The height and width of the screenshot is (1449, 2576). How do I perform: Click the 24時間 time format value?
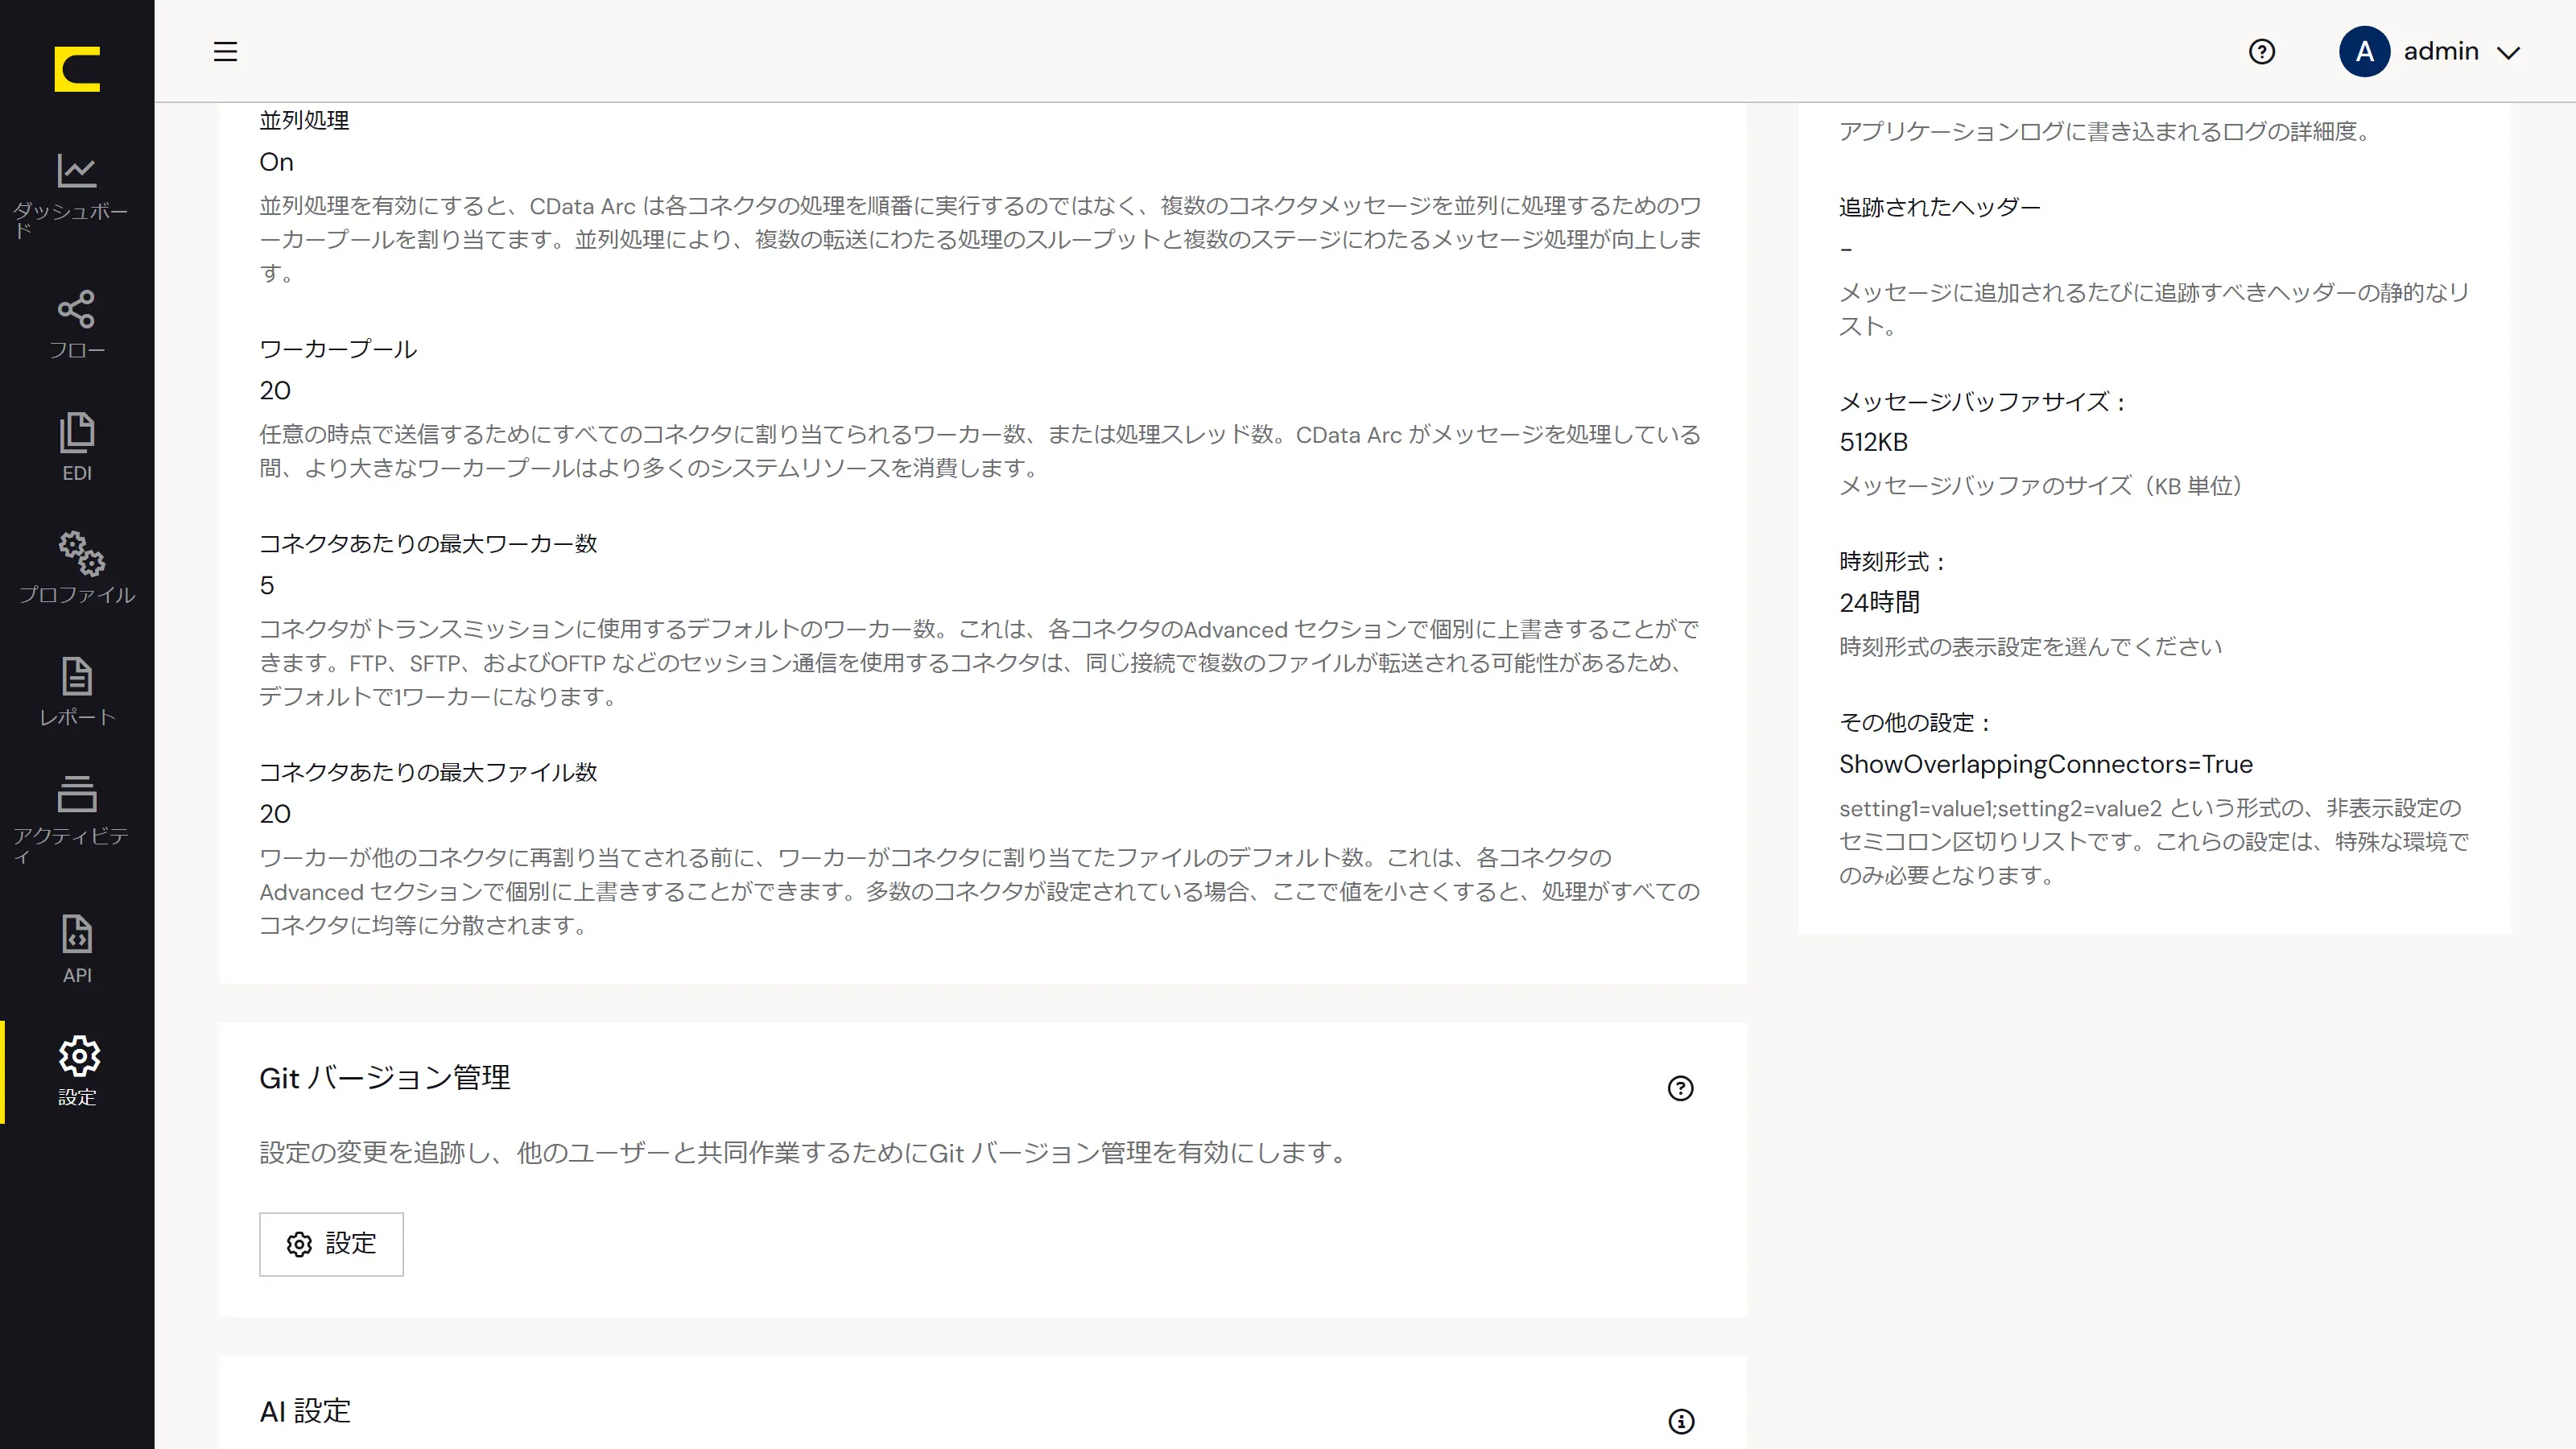click(1879, 602)
